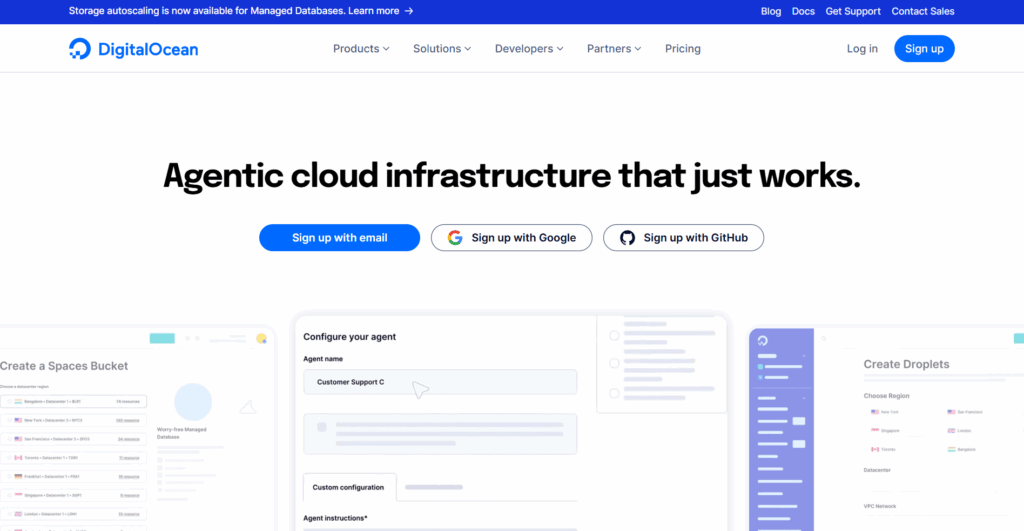The image size is (1024, 531).
Task: Open the Developers dropdown menu
Action: (x=529, y=49)
